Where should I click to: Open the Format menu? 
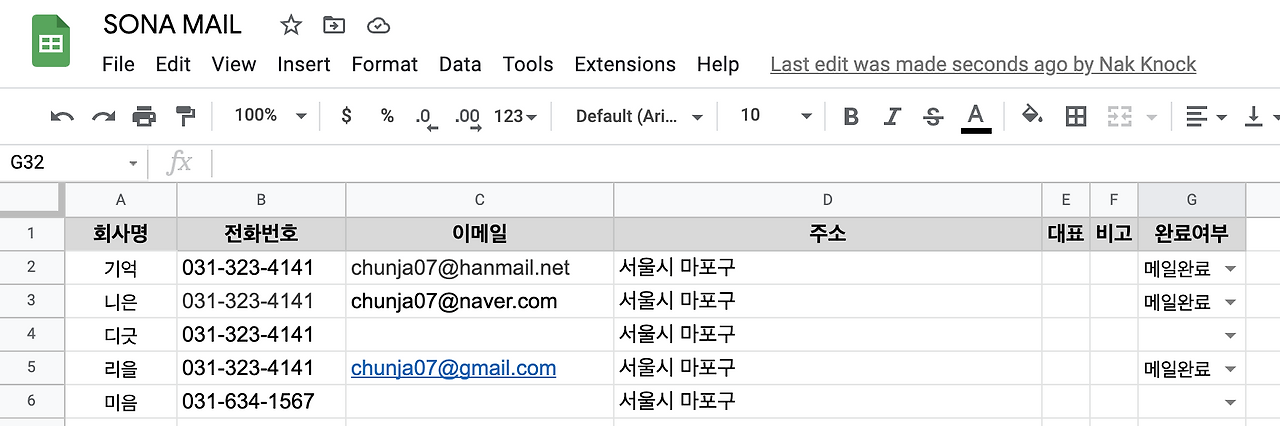pos(384,64)
